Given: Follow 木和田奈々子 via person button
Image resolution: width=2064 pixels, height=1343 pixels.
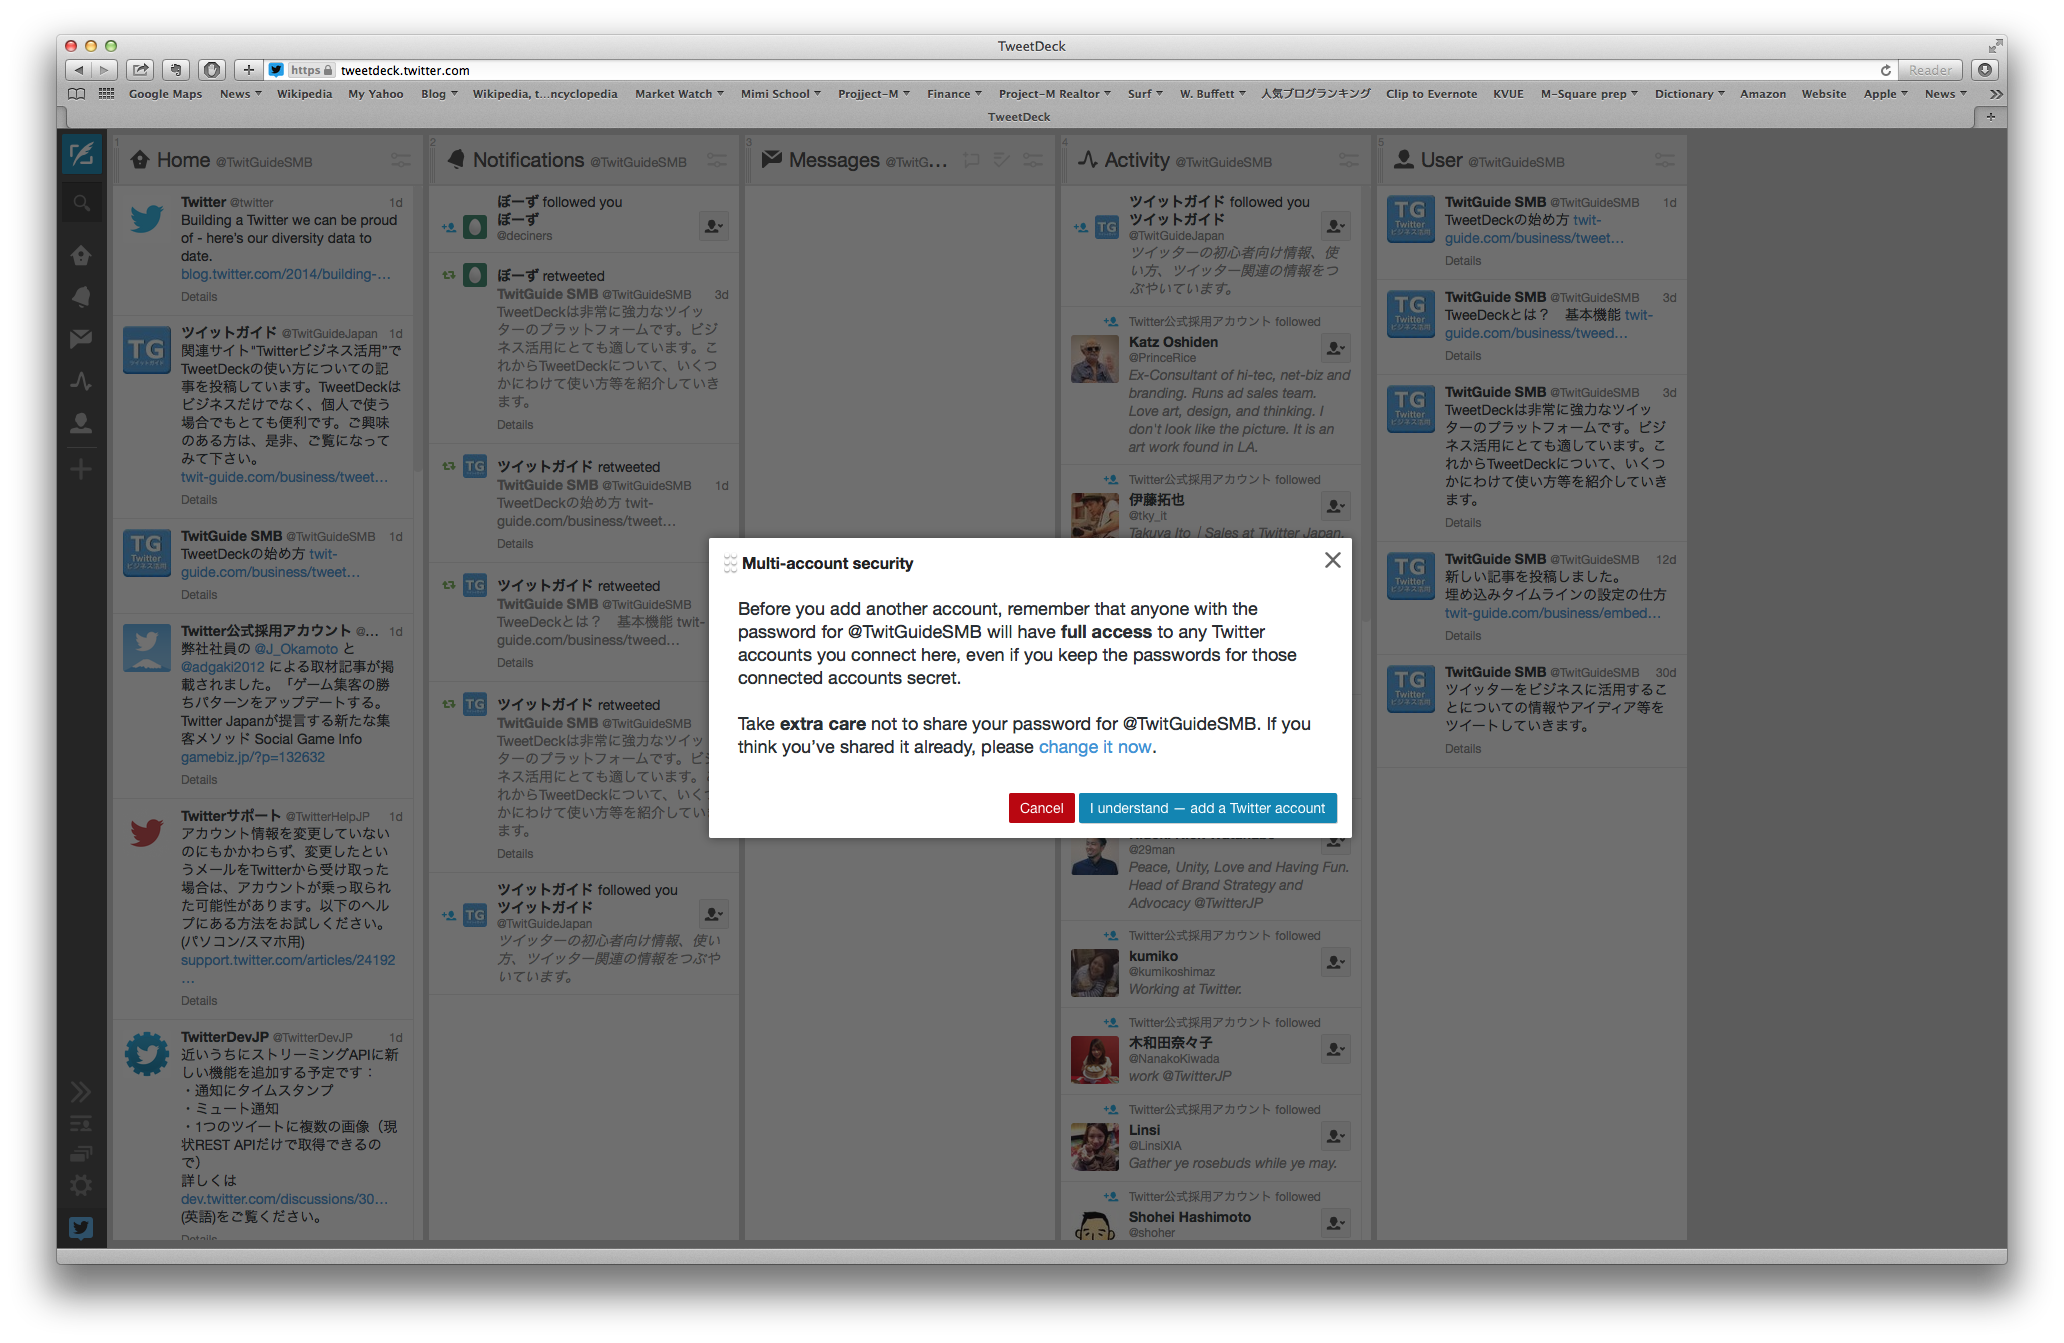Looking at the screenshot, I should tap(1335, 1049).
